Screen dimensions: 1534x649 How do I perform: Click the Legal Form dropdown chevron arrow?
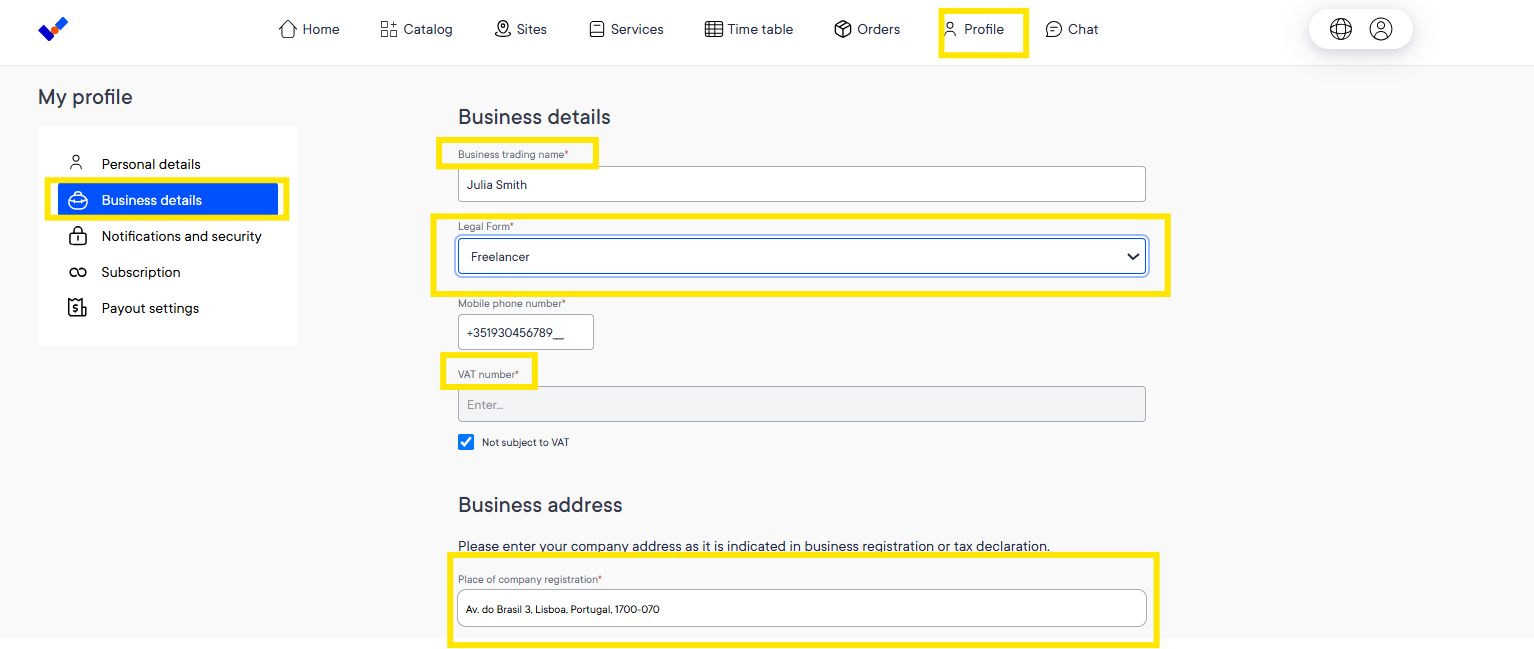tap(1133, 257)
